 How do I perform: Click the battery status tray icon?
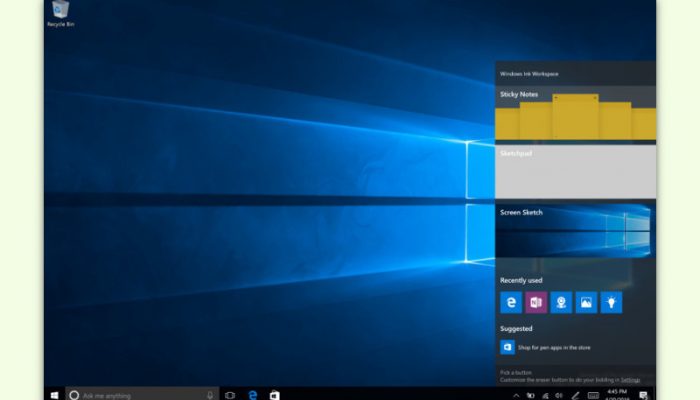(x=531, y=396)
